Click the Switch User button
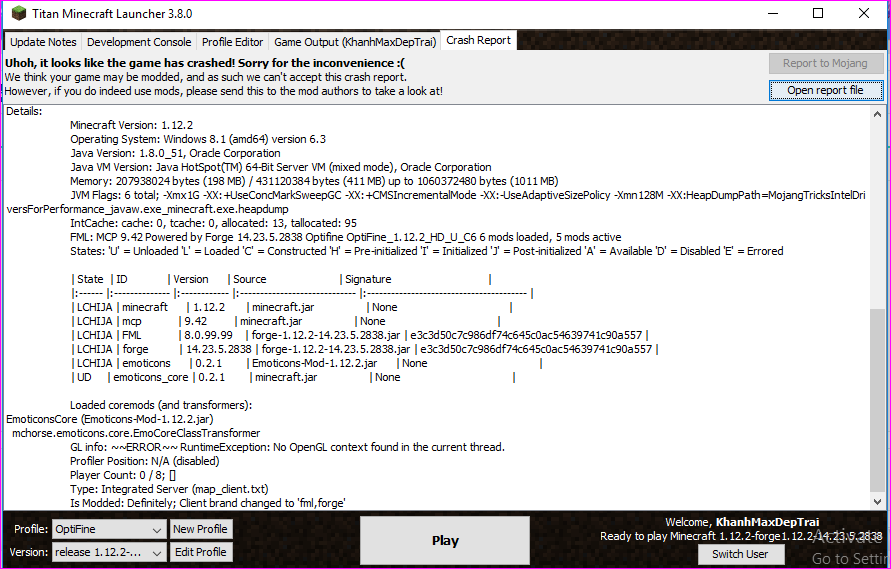Viewport: 891px width, 569px height. click(x=740, y=554)
